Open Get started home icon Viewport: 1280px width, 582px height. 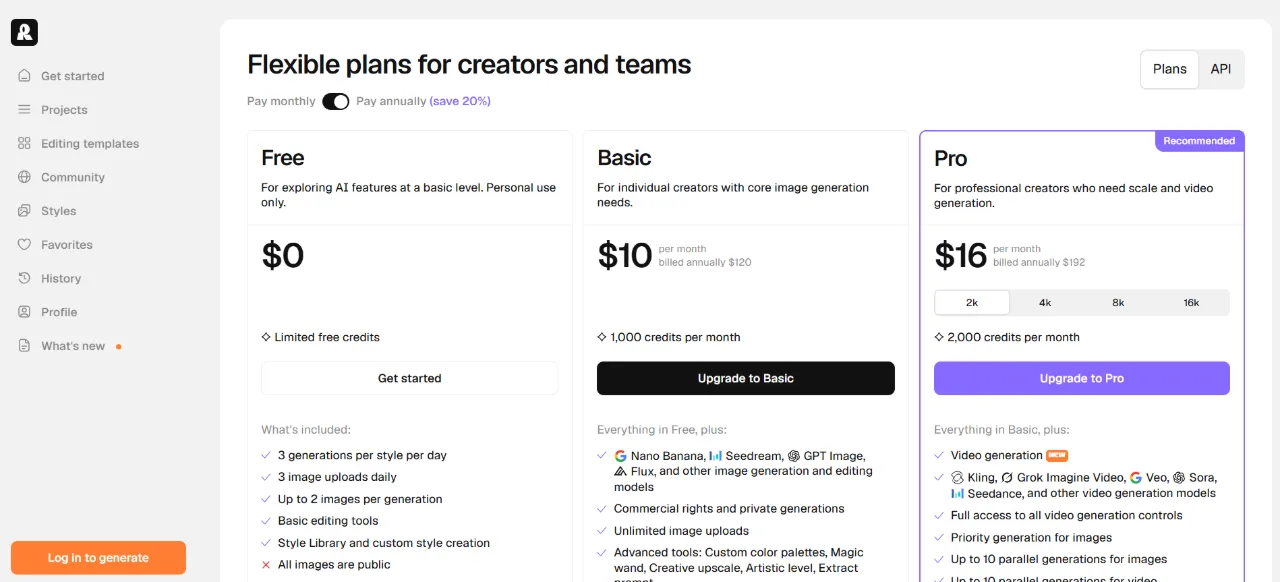click(x=24, y=76)
